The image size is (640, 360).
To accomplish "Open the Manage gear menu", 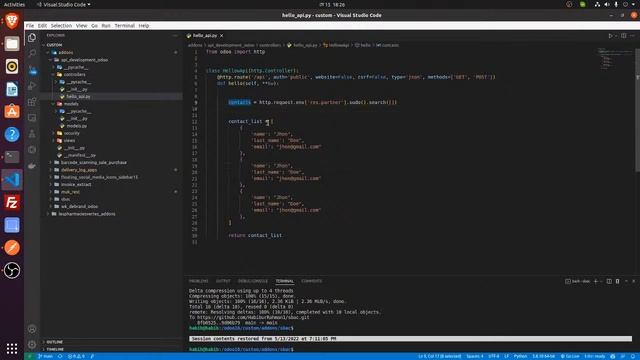I will (x=32, y=344).
